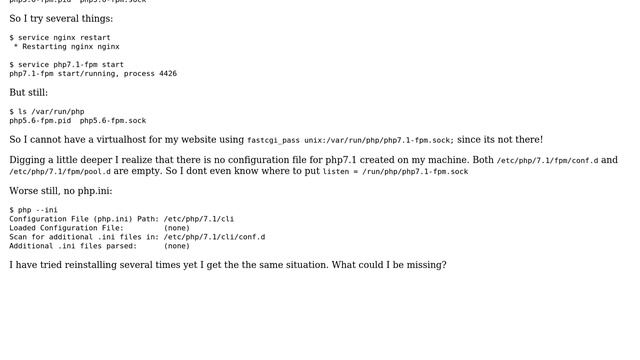
Task: Click the 'So I try several things:' paragraph
Action: [x=61, y=19]
